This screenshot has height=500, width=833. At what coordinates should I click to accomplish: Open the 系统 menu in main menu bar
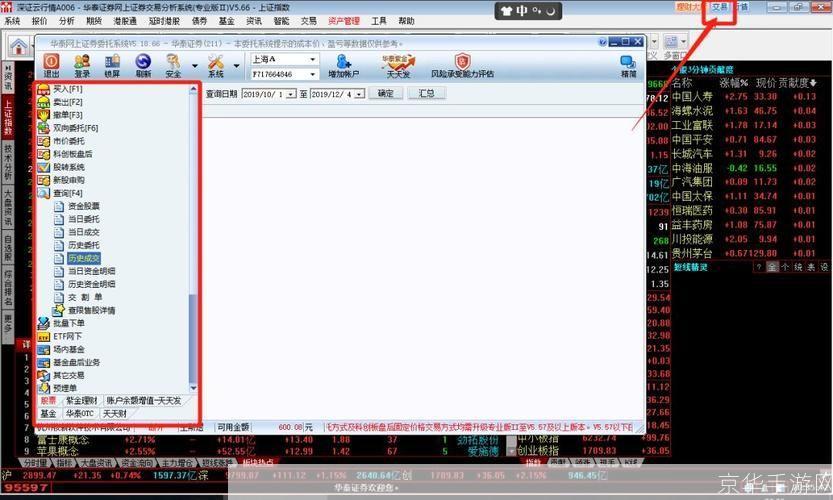12,21
